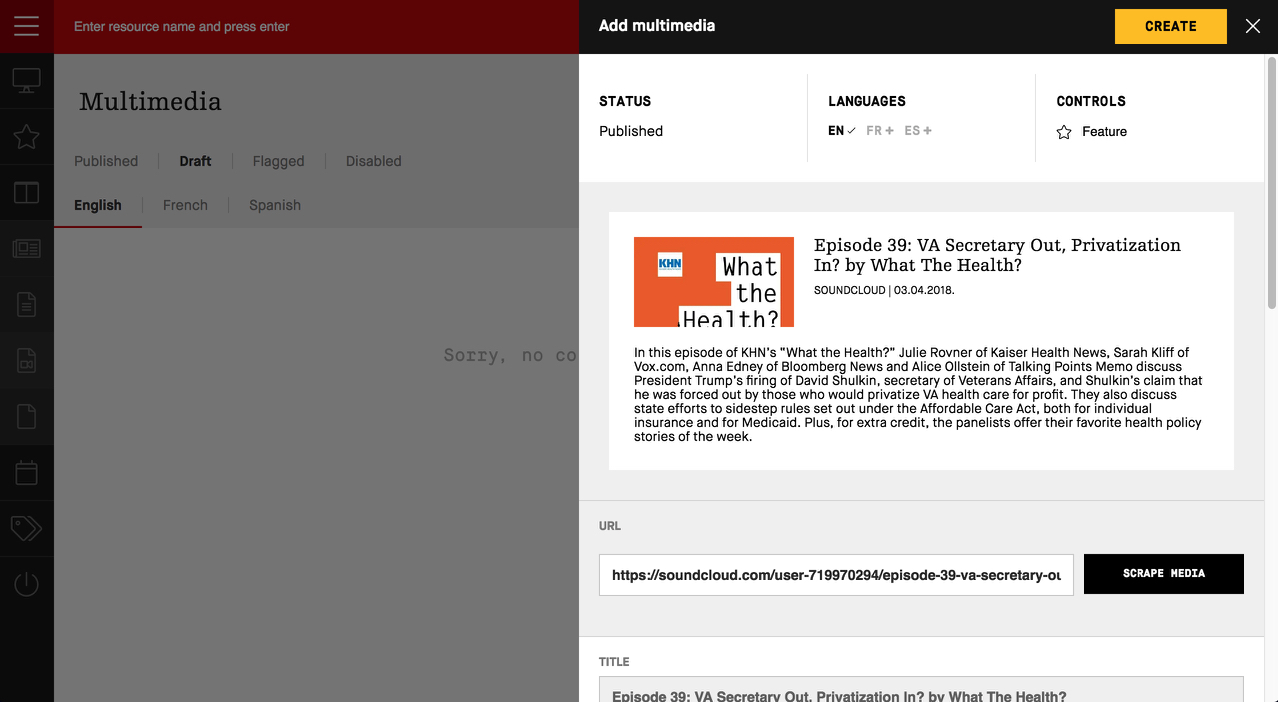This screenshot has height=702, width=1278.
Task: Click the What the Health thumbnail image
Action: tap(714, 282)
